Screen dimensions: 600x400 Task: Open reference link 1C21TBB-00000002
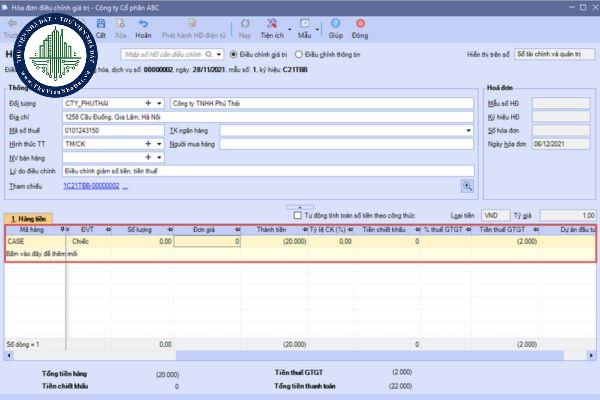[92, 186]
